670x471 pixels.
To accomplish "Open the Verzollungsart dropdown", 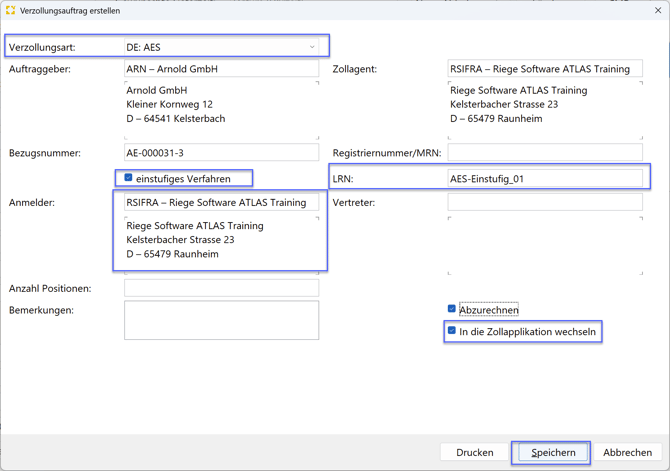I will pos(312,47).
